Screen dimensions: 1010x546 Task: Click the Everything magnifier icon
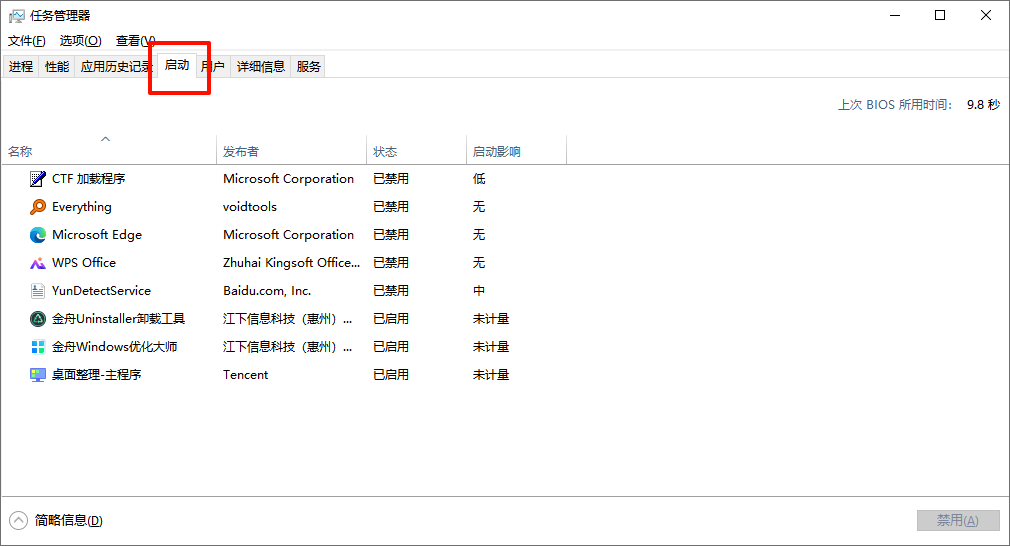pyautogui.click(x=38, y=207)
